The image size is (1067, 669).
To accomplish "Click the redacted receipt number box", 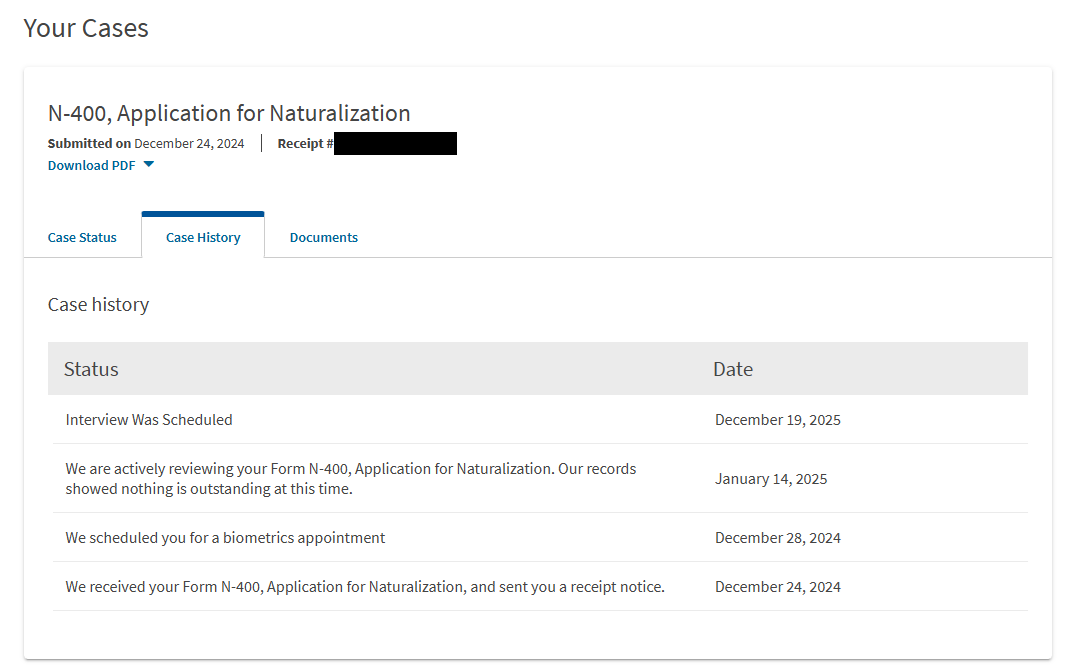I will (x=395, y=144).
